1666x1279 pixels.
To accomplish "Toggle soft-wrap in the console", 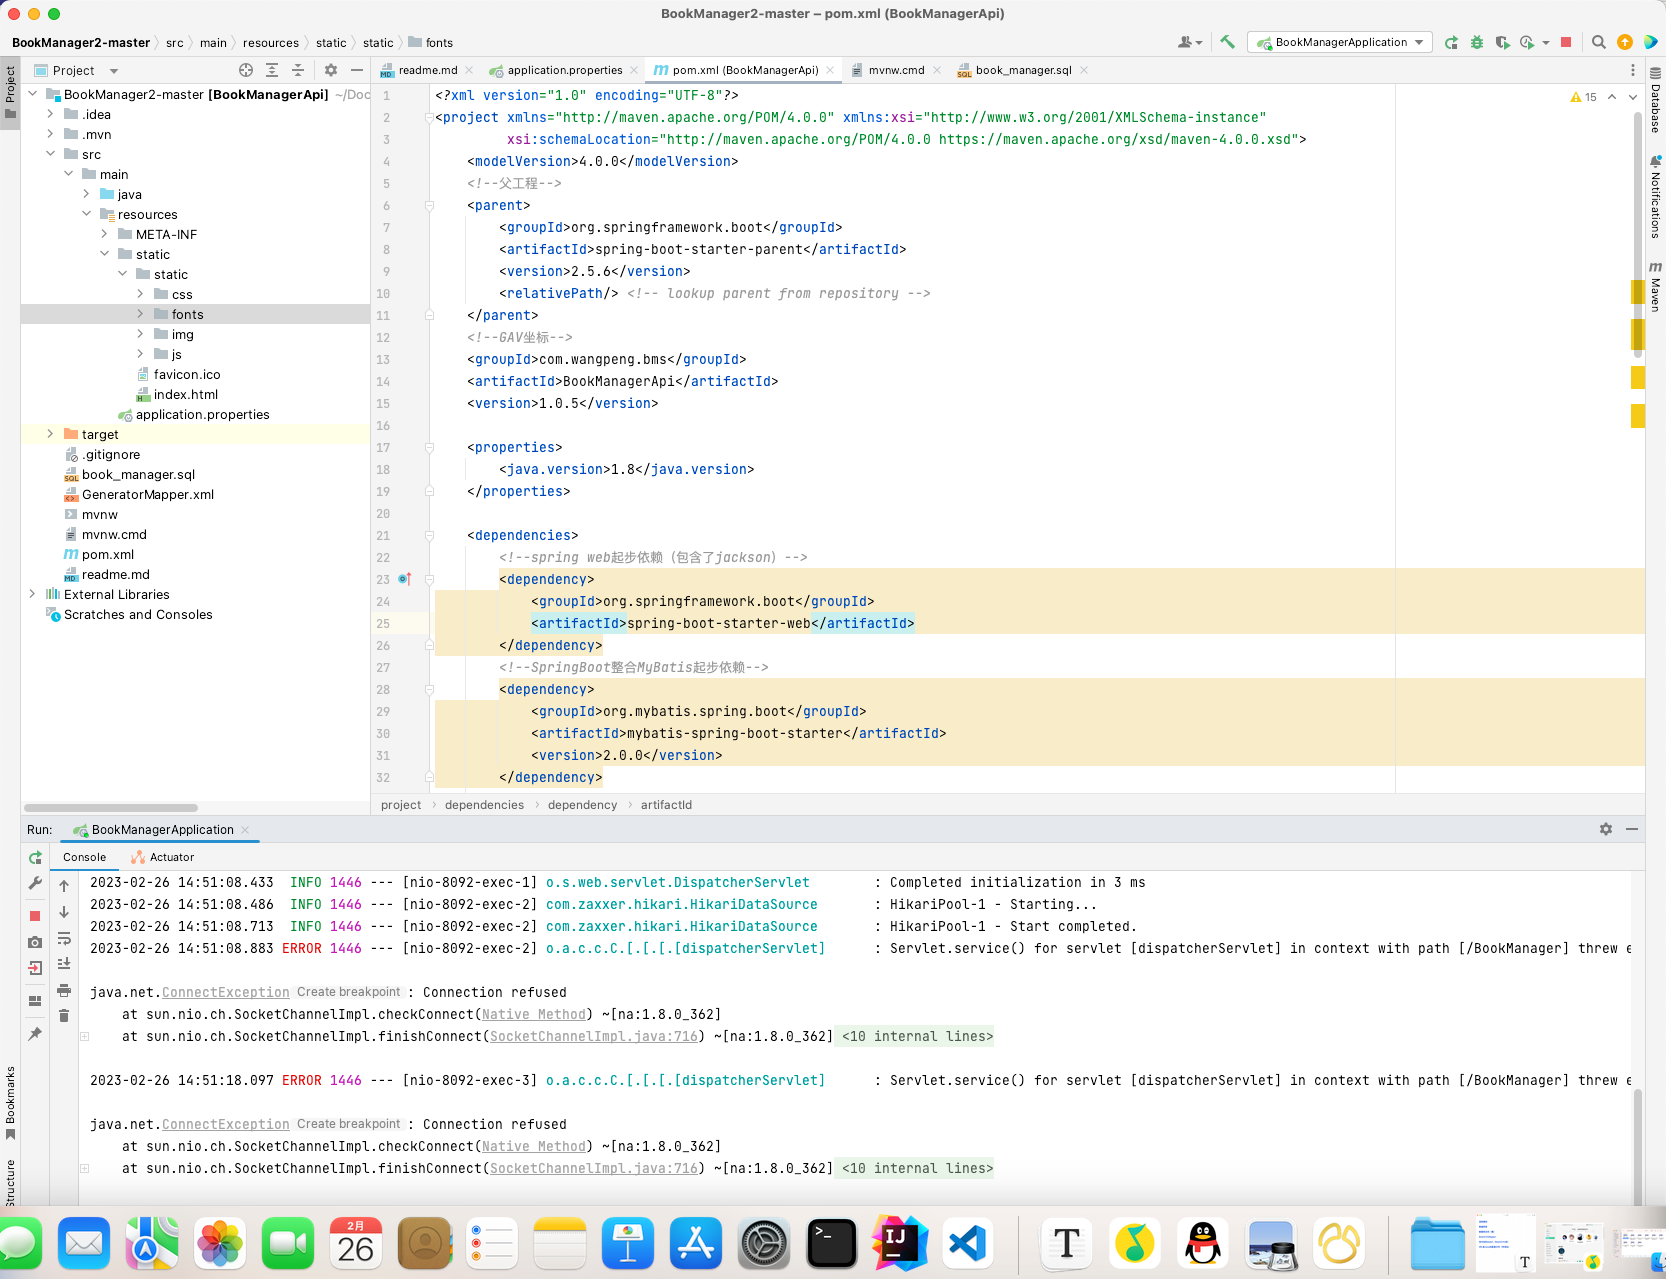I will pyautogui.click(x=64, y=938).
